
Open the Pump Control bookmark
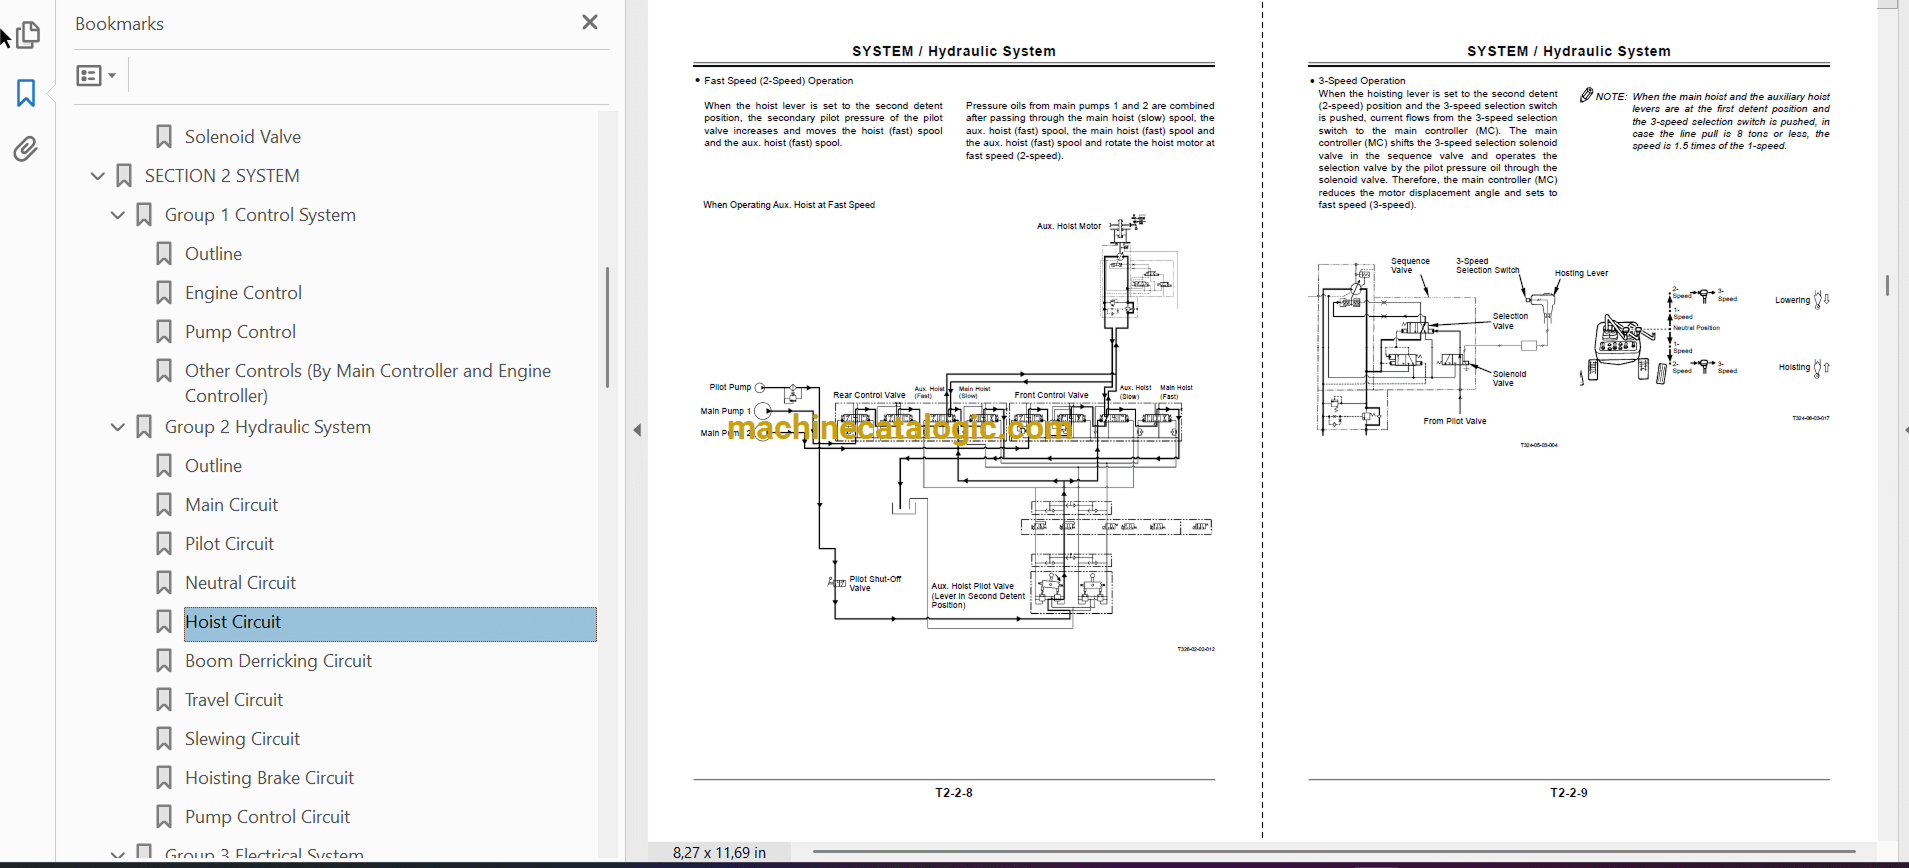[x=240, y=332]
